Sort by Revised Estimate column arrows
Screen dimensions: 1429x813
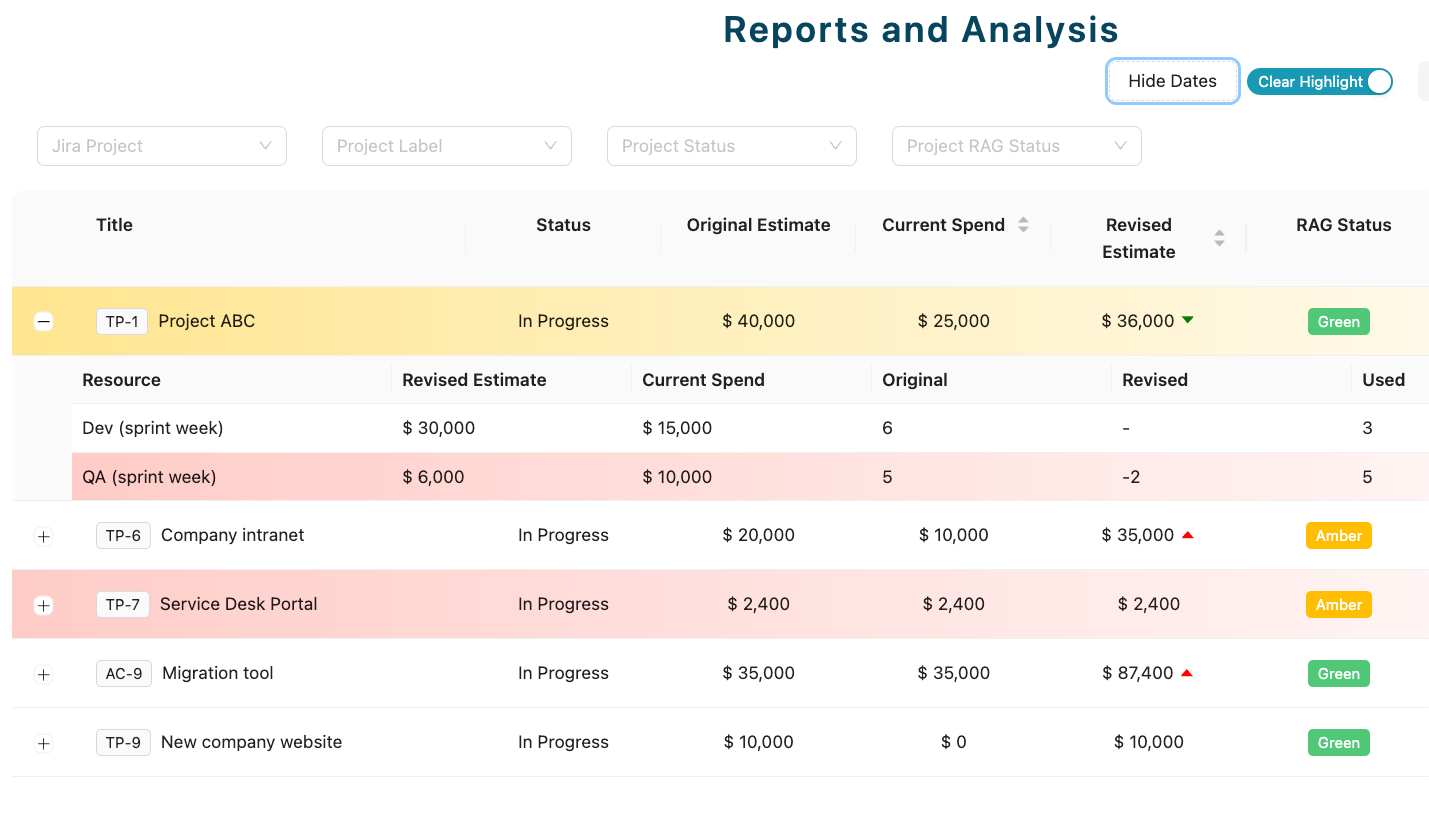tap(1219, 238)
